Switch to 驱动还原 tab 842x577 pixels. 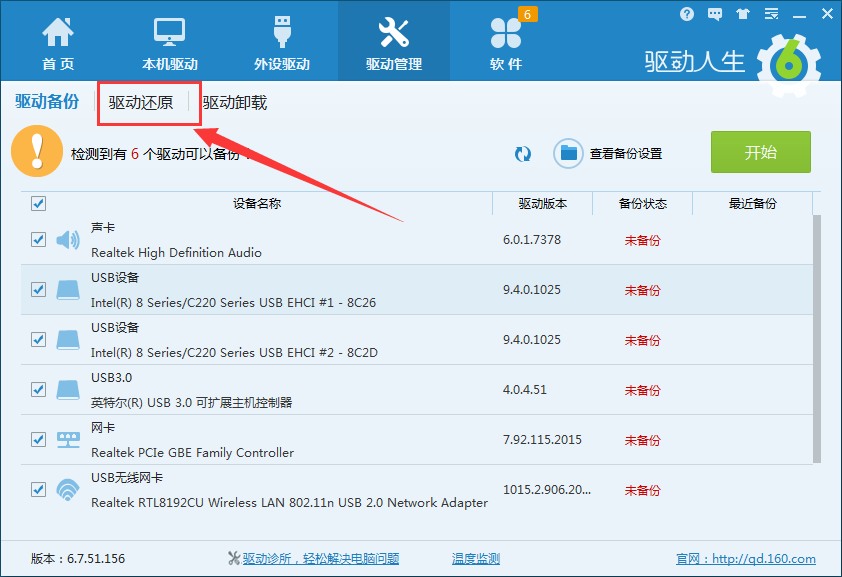(x=141, y=103)
